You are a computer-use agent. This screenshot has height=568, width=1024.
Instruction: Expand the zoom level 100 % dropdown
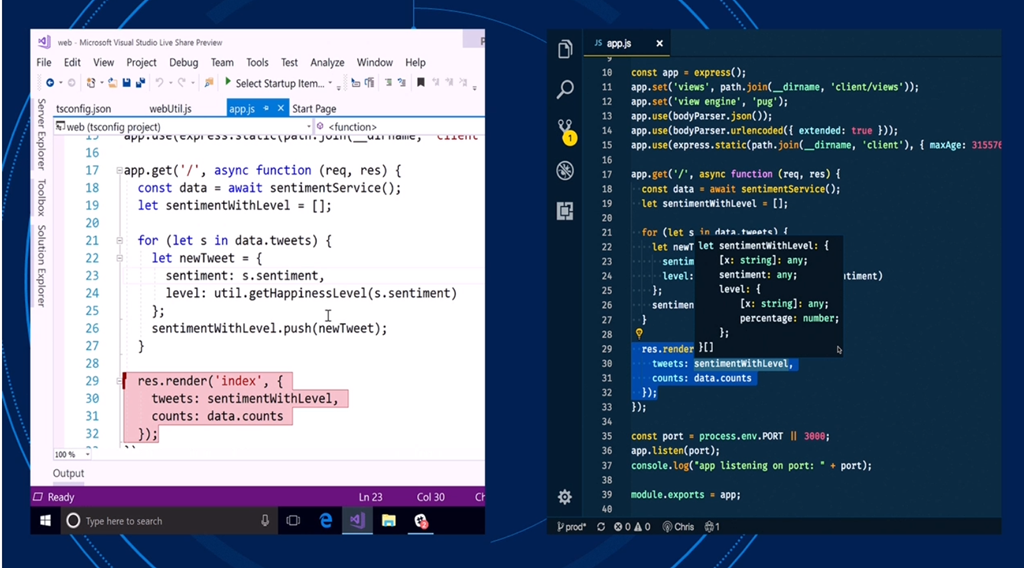tap(69, 454)
